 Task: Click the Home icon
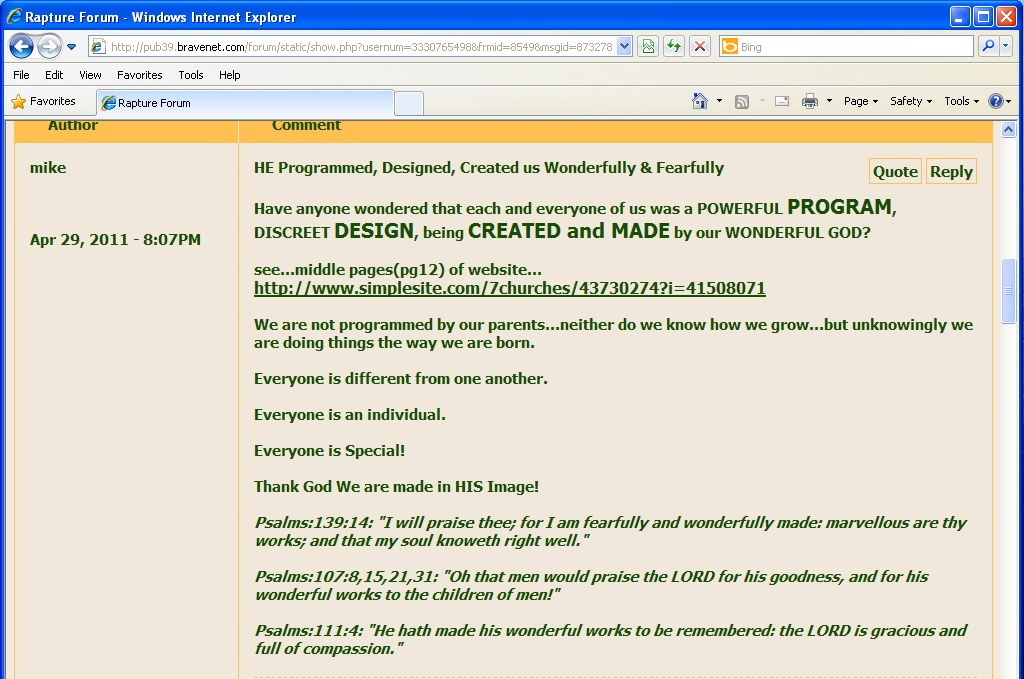[700, 101]
